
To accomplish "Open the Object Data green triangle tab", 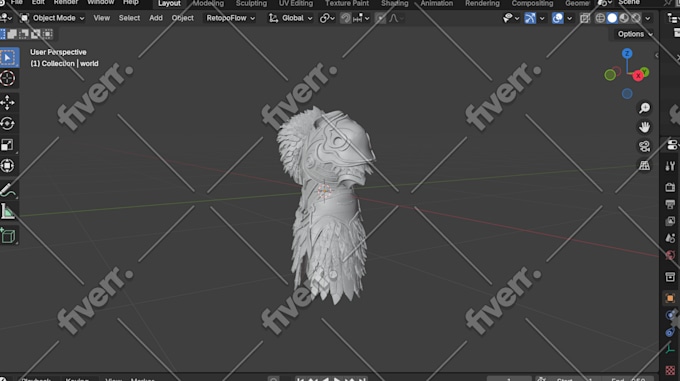I will pyautogui.click(x=670, y=349).
